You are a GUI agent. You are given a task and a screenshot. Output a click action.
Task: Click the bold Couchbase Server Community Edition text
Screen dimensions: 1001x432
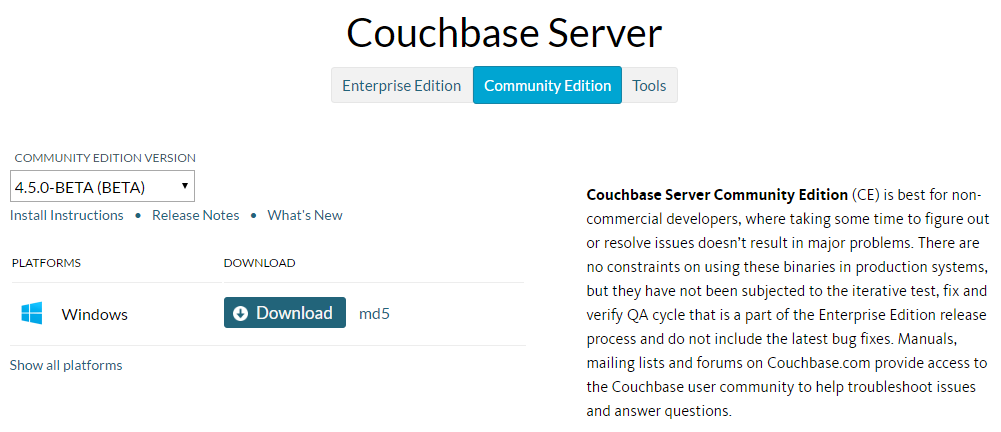717,194
